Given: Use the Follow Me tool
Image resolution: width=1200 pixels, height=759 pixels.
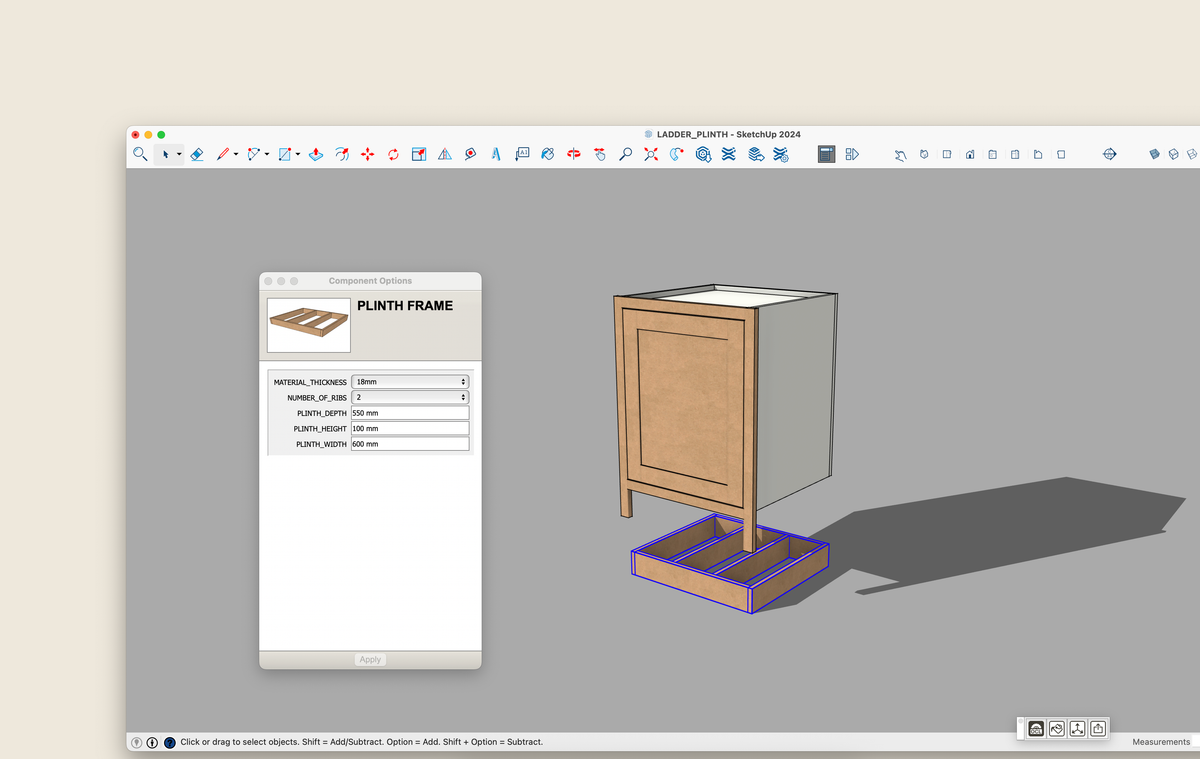Looking at the screenshot, I should (x=342, y=154).
